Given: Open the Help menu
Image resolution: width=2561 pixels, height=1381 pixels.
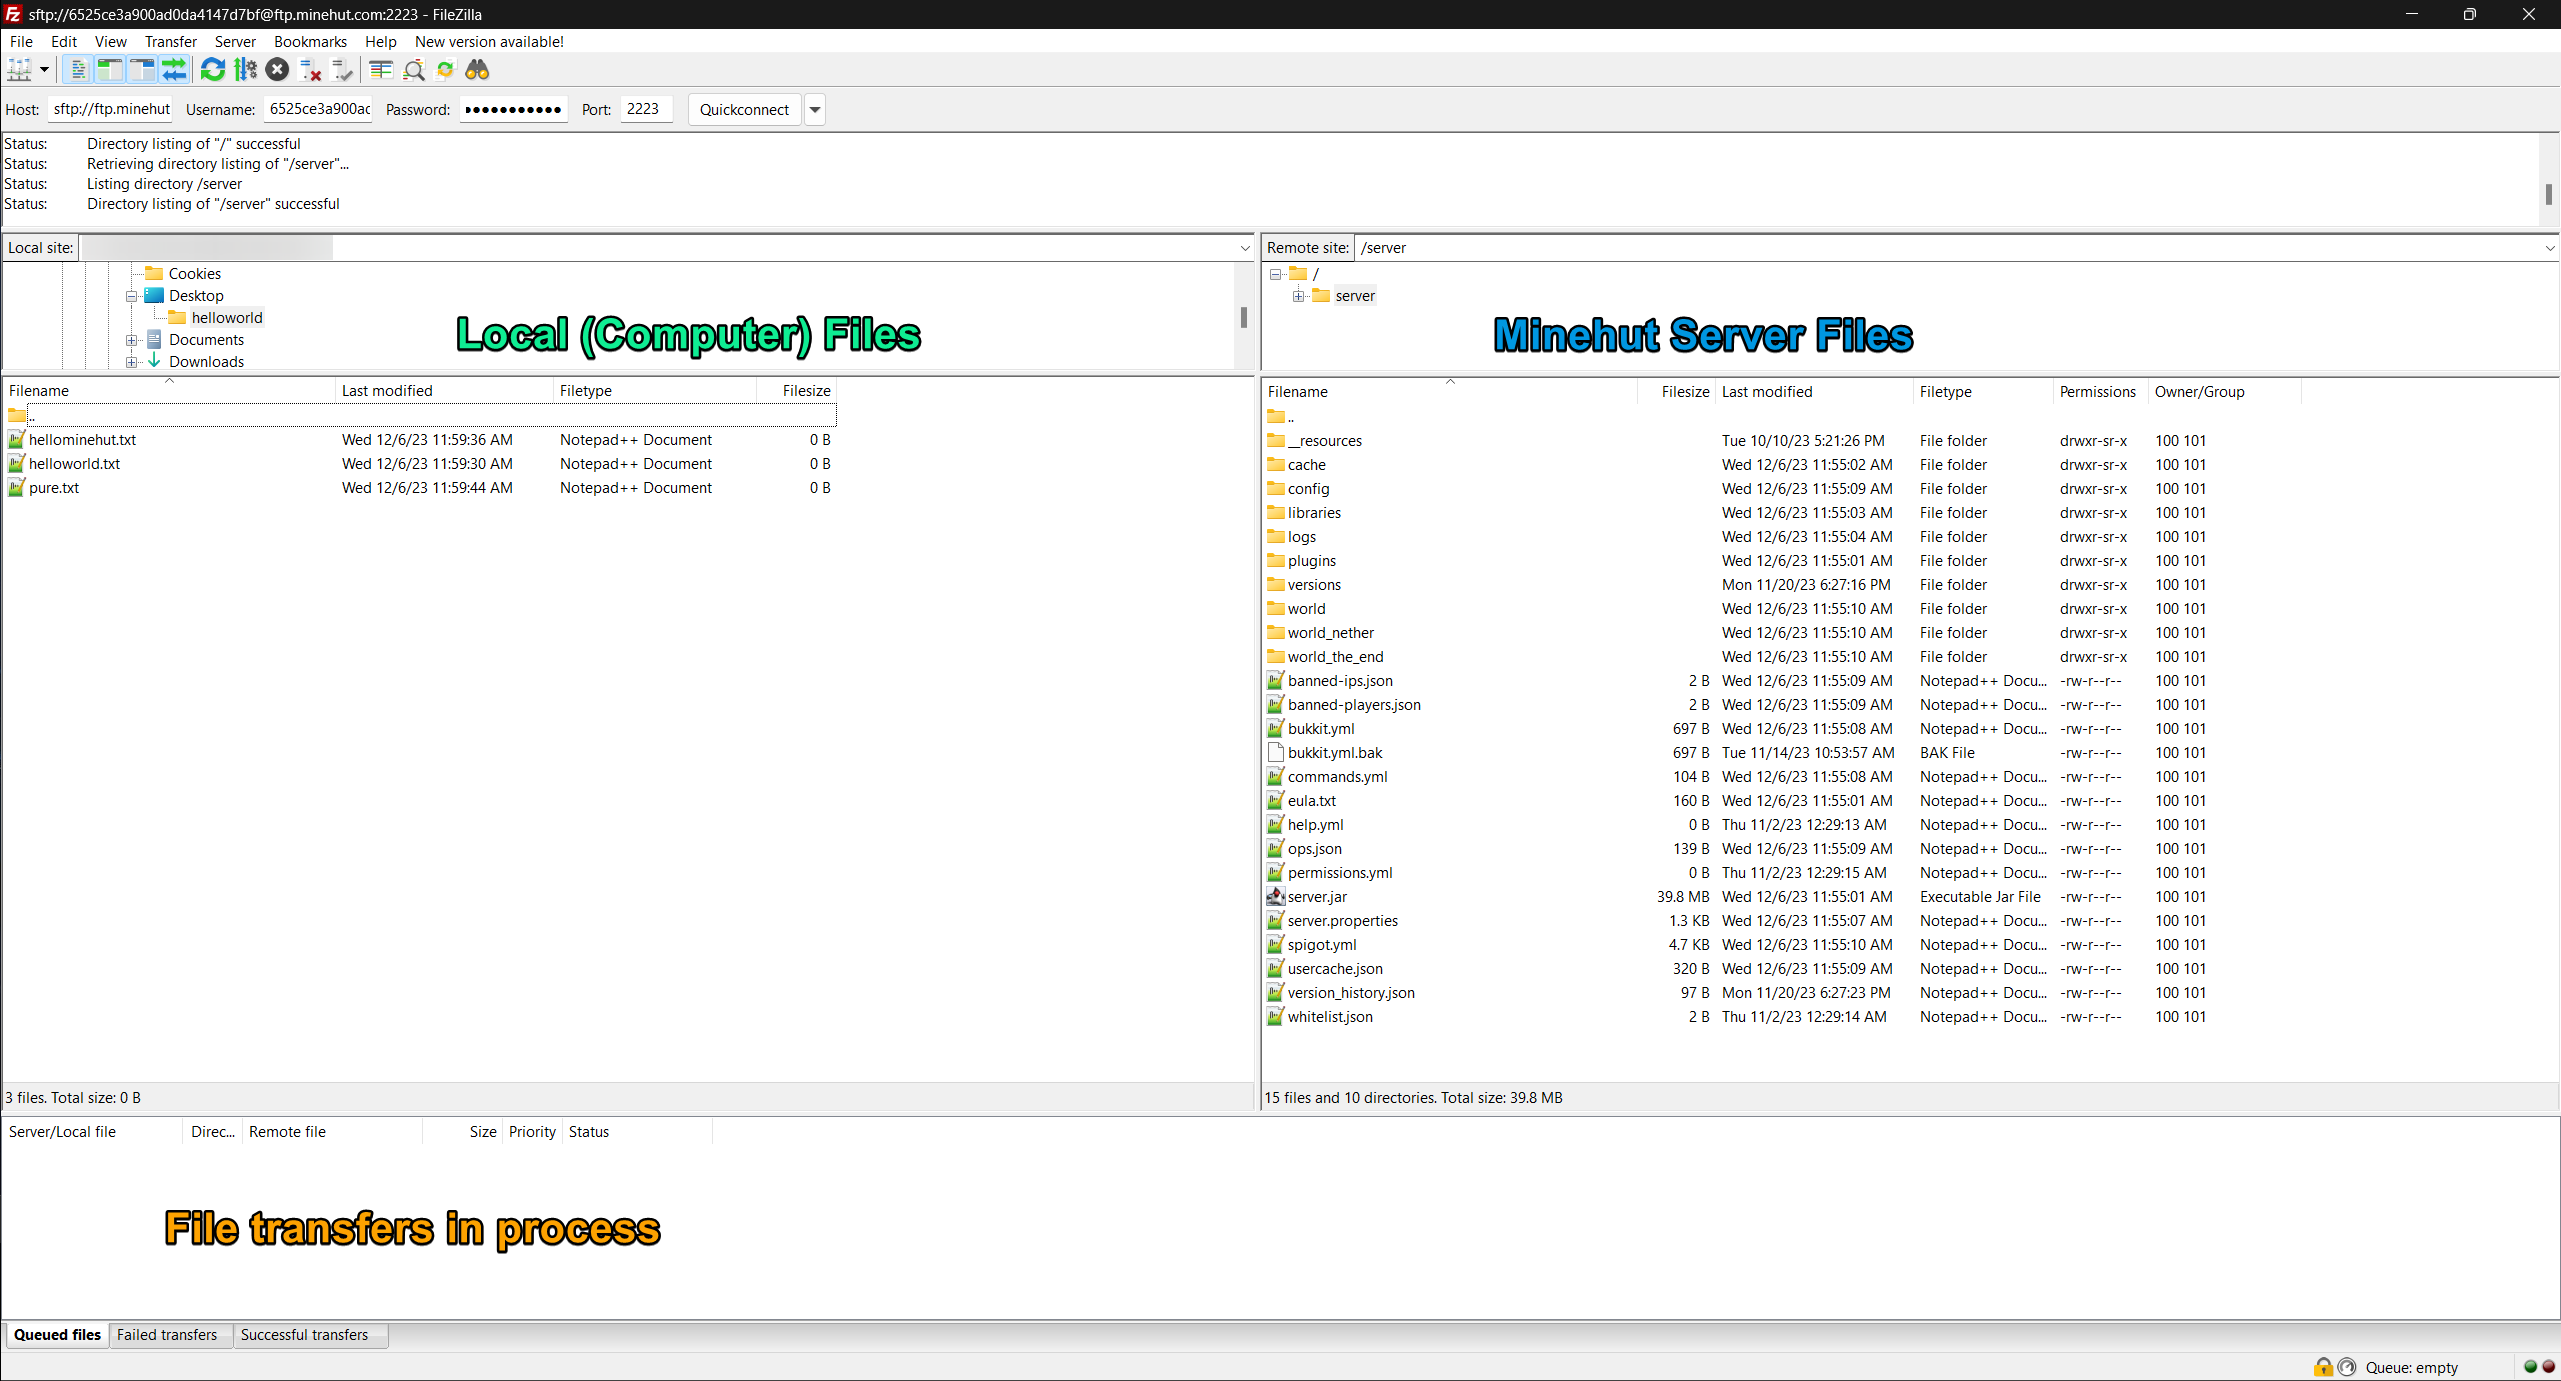Looking at the screenshot, I should 381,42.
